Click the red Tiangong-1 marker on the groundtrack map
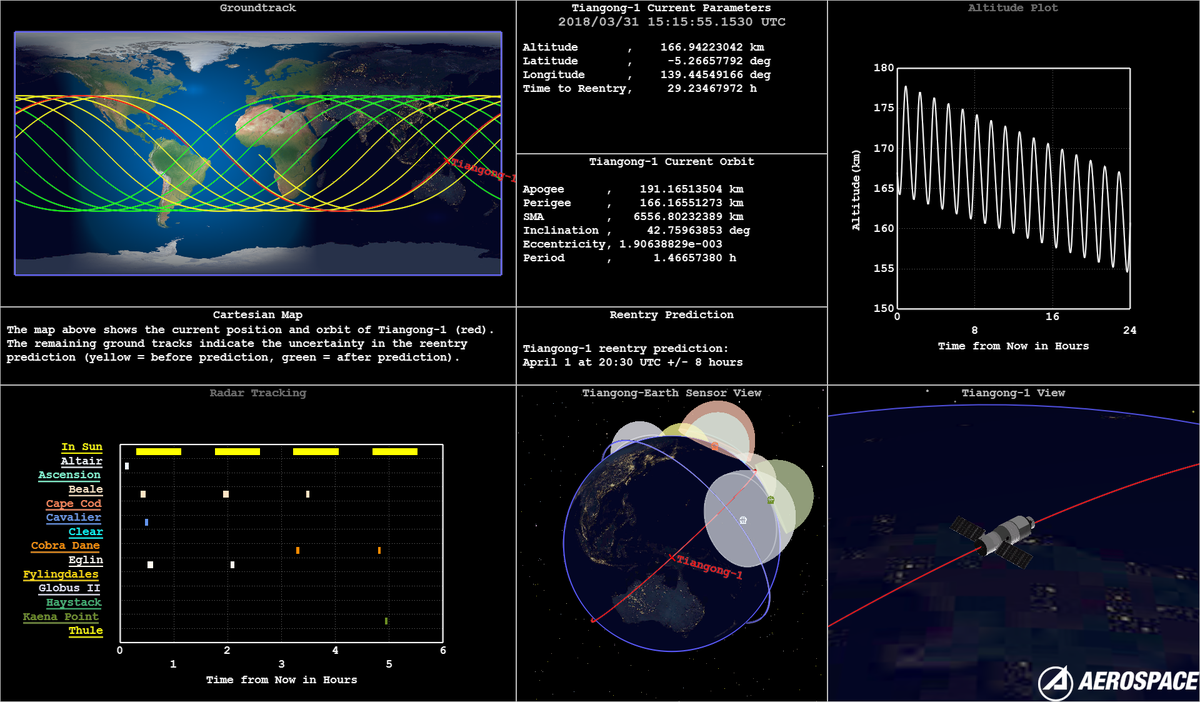This screenshot has width=1200, height=702. 445,157
